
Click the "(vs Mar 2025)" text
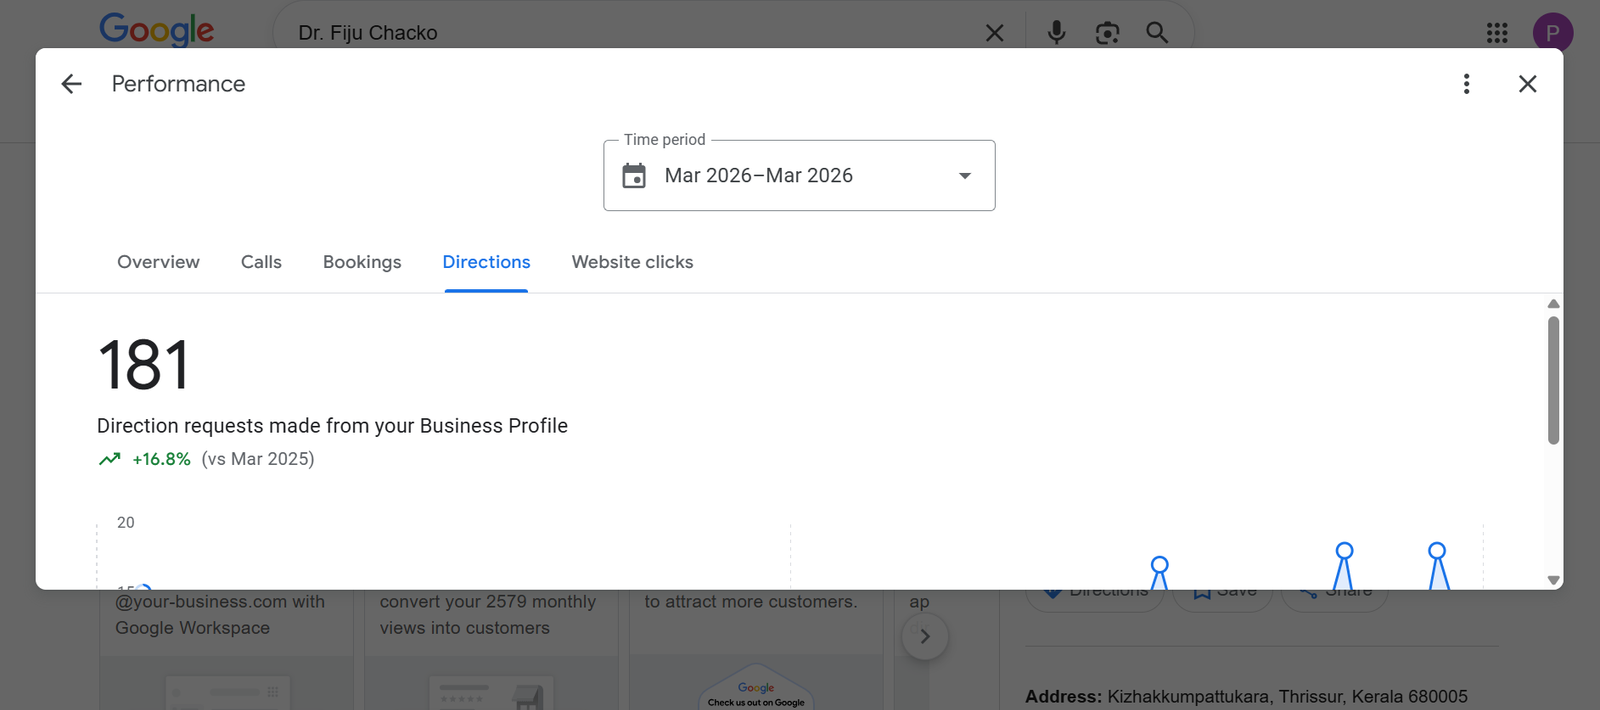258,459
